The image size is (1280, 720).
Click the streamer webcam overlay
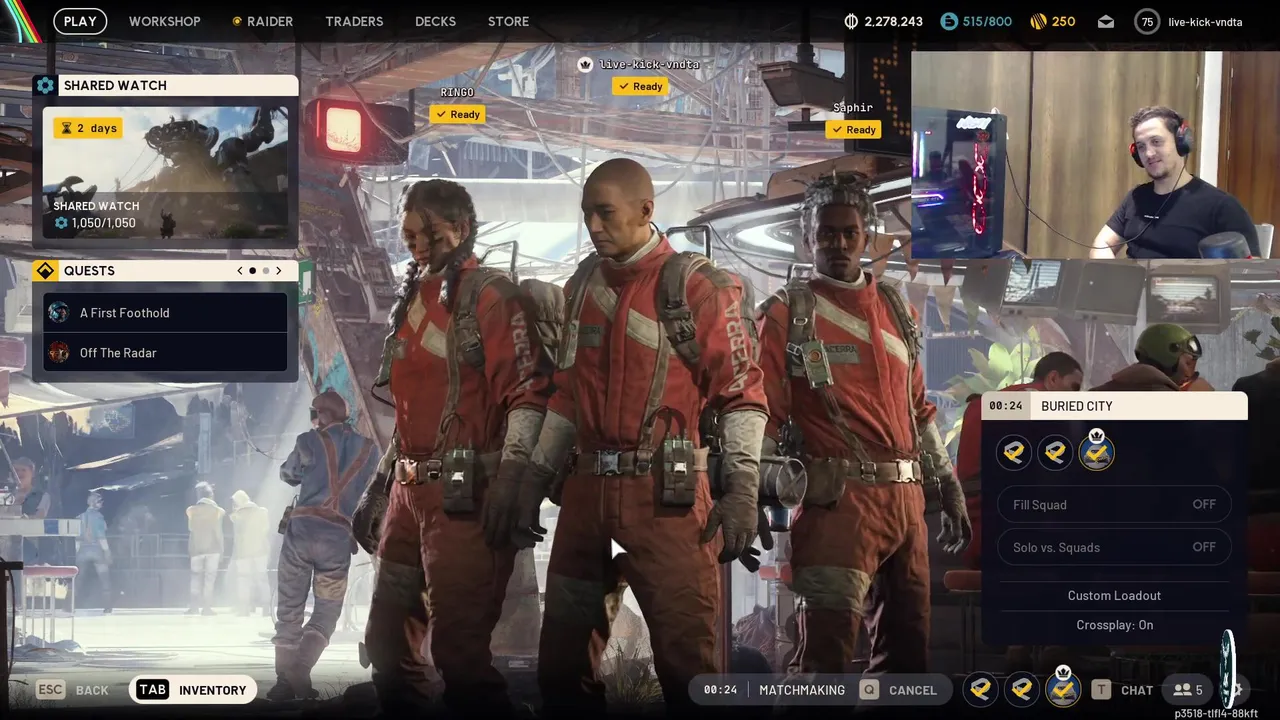(1095, 155)
